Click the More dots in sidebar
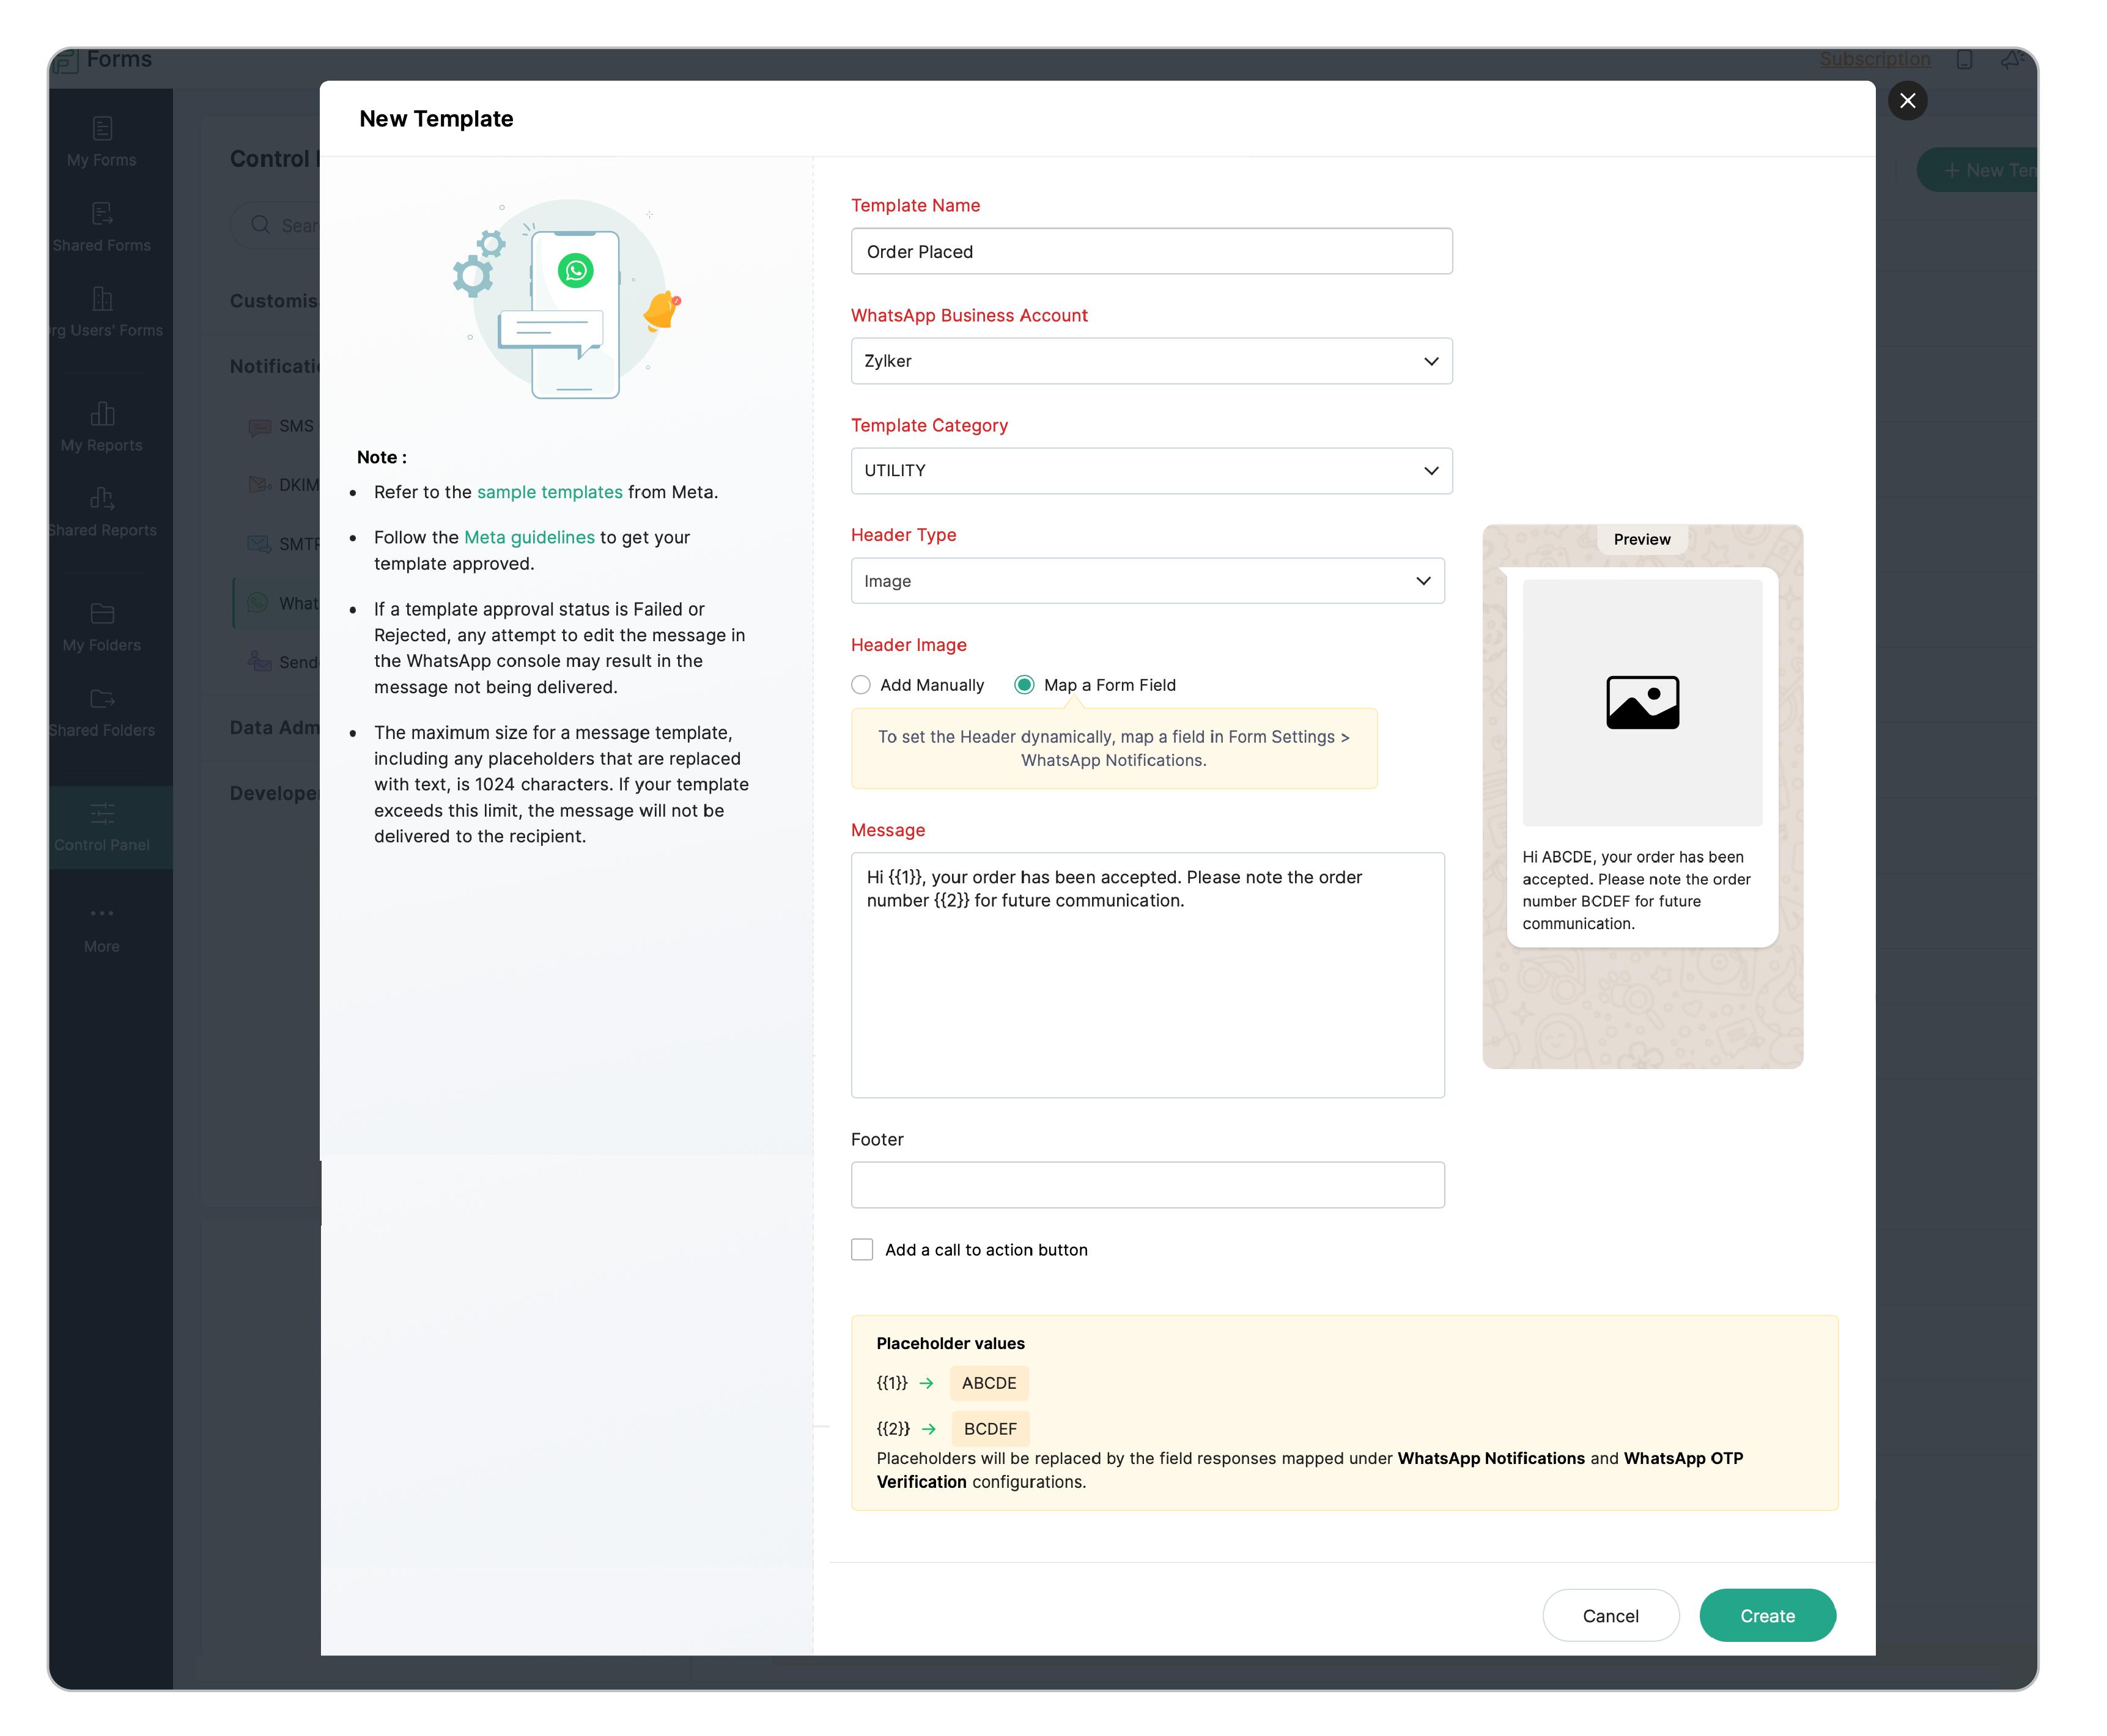The width and height of the screenshot is (2107, 1736). pos(102,914)
